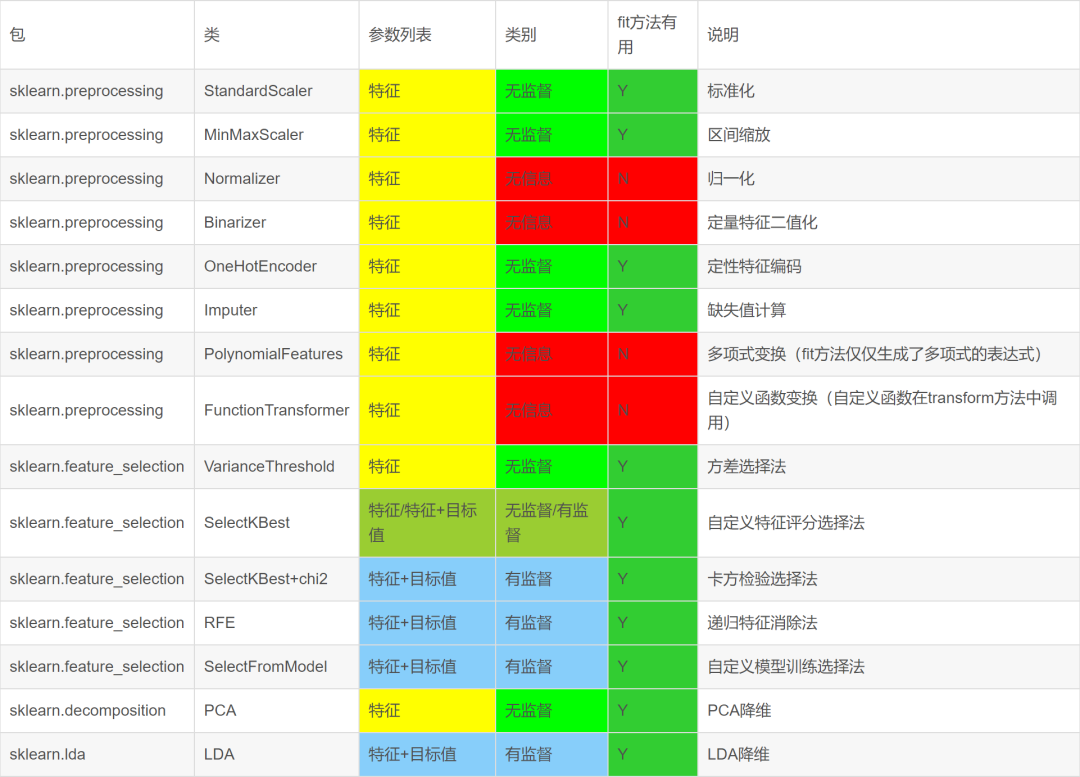Click the description starting with '自定义函数变换'
Image resolution: width=1080 pixels, height=777 pixels.
[889, 411]
